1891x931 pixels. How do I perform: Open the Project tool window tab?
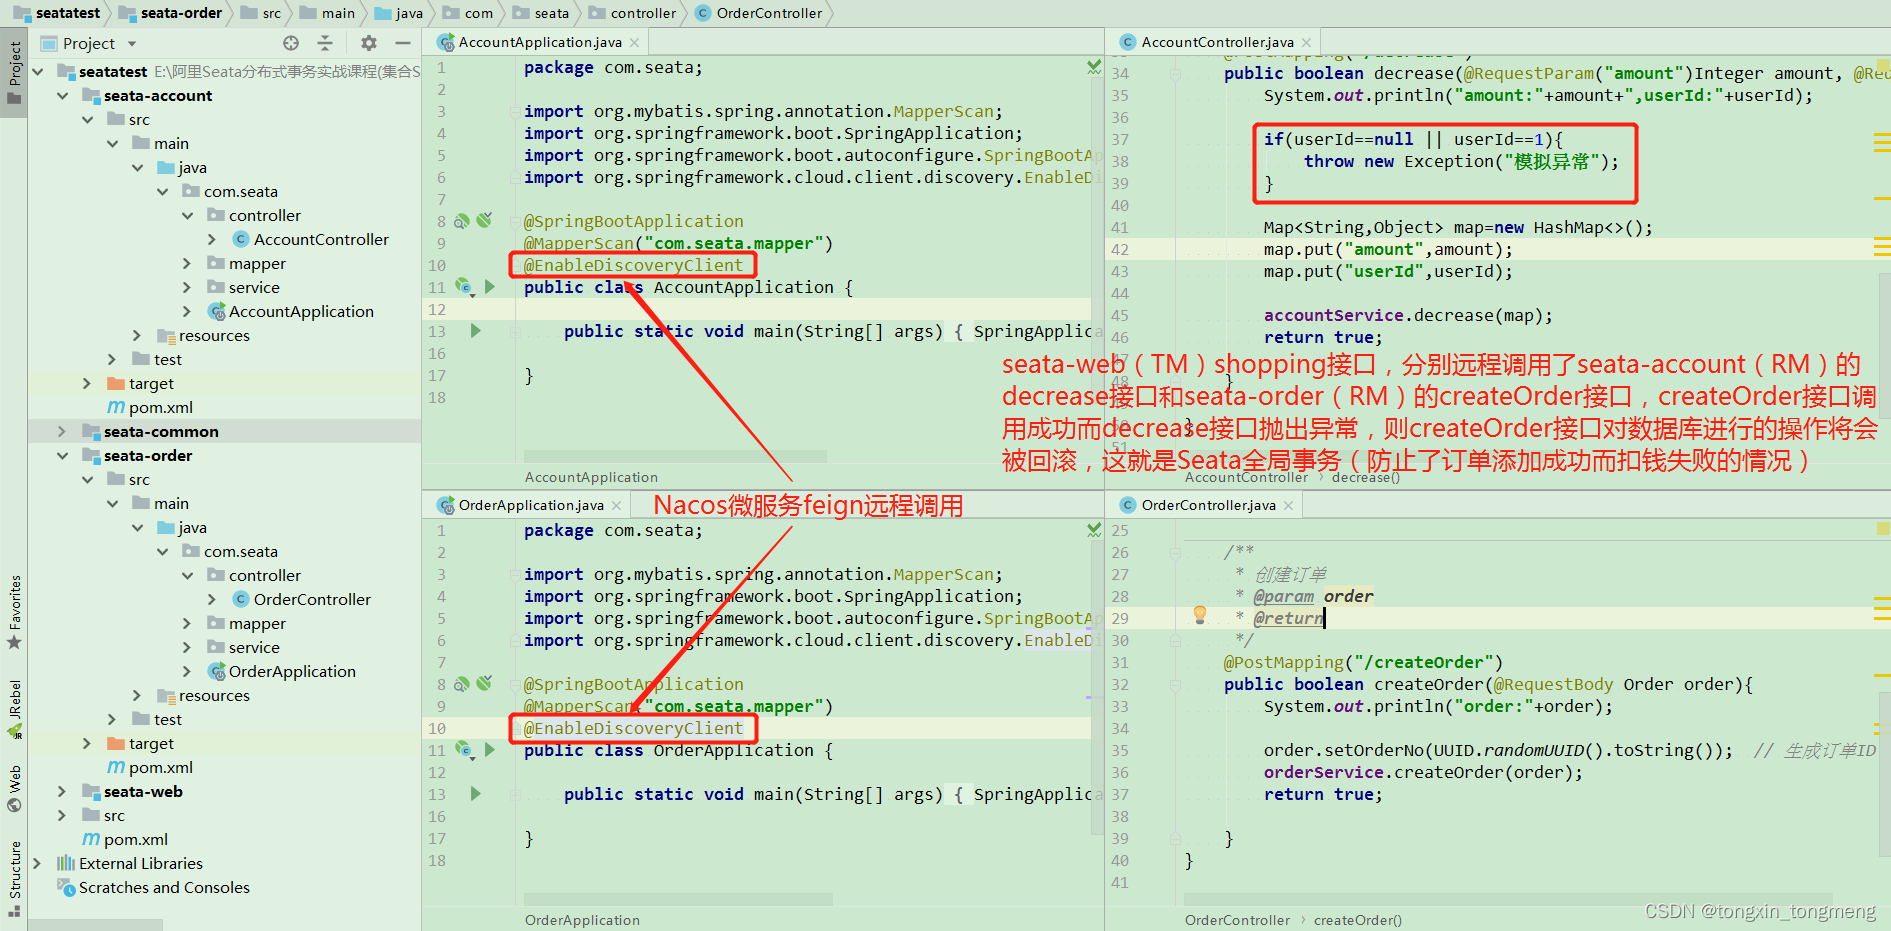pyautogui.click(x=14, y=73)
